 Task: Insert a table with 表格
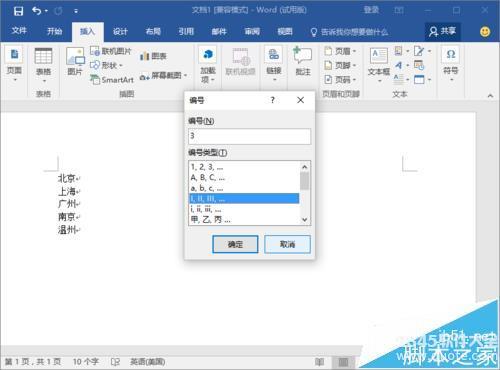[43, 65]
